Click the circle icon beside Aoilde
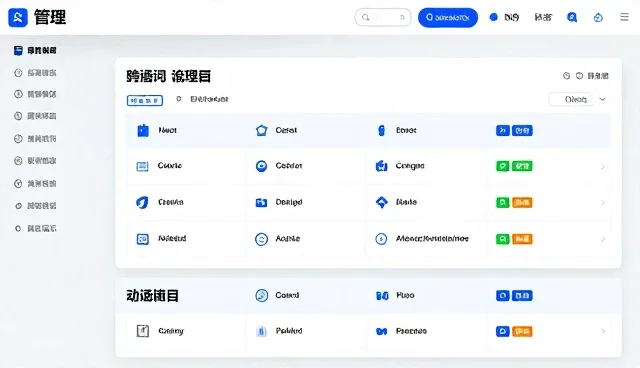Viewport: 640px width, 368px height. coord(261,239)
